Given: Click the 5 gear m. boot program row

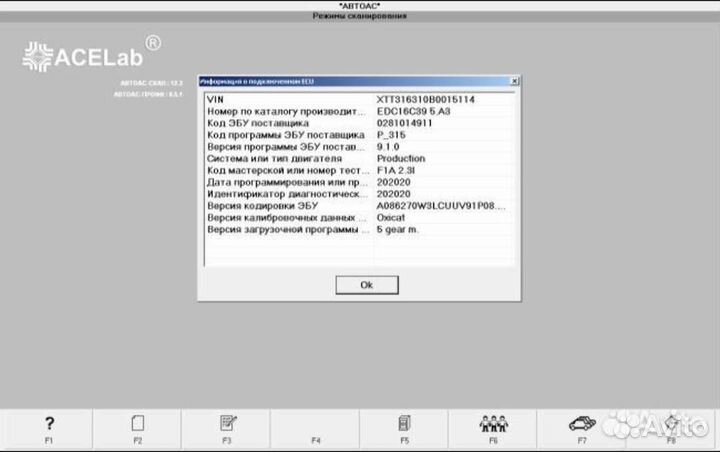Looking at the screenshot, I should pos(358,230).
